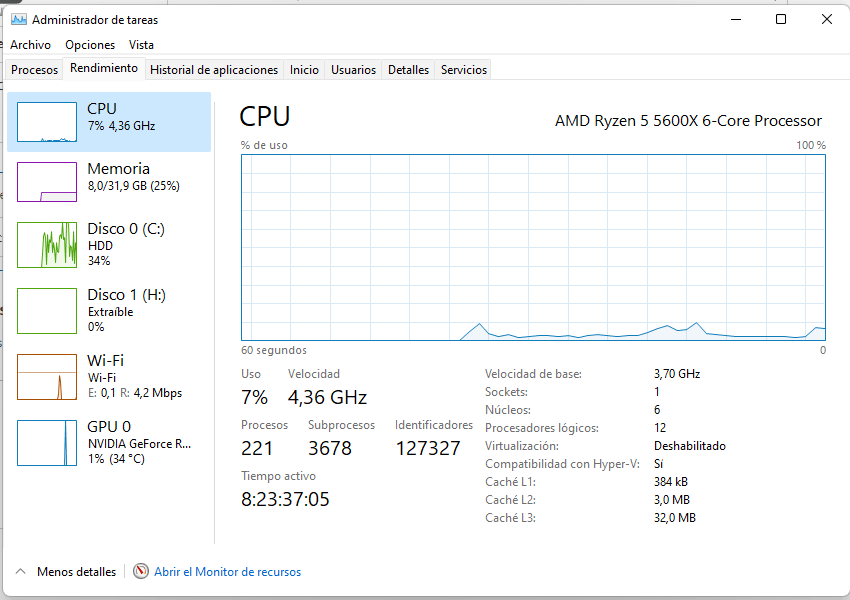Open the Opciones menu
Image resolution: width=850 pixels, height=600 pixels.
(90, 45)
